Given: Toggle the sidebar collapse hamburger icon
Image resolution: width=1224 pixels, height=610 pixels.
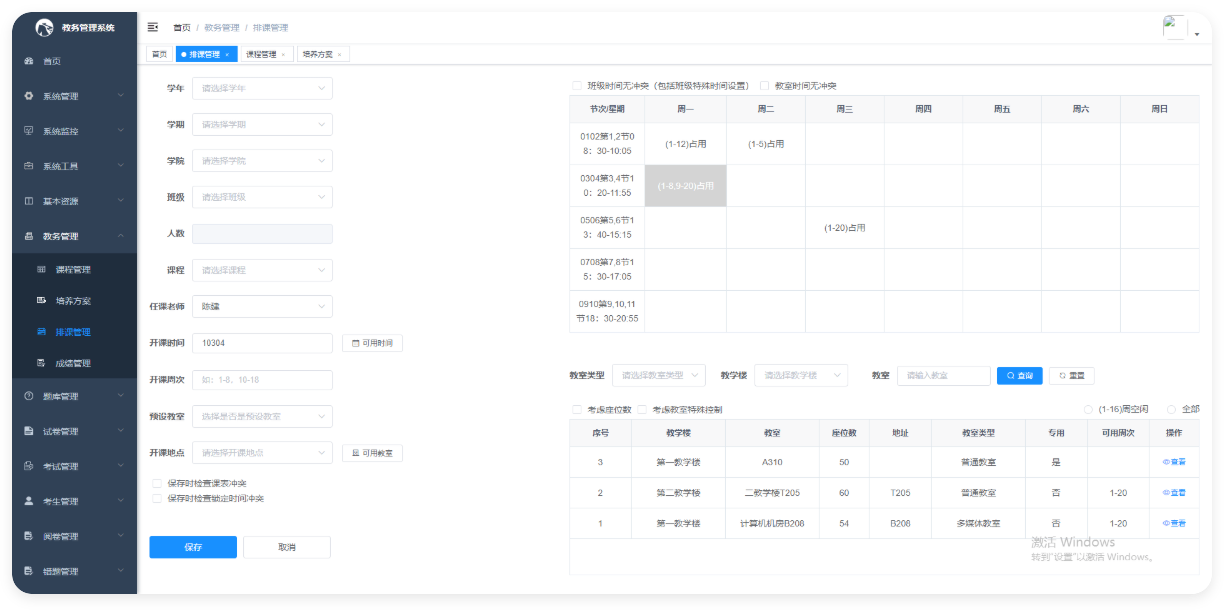Looking at the screenshot, I should click(153, 27).
